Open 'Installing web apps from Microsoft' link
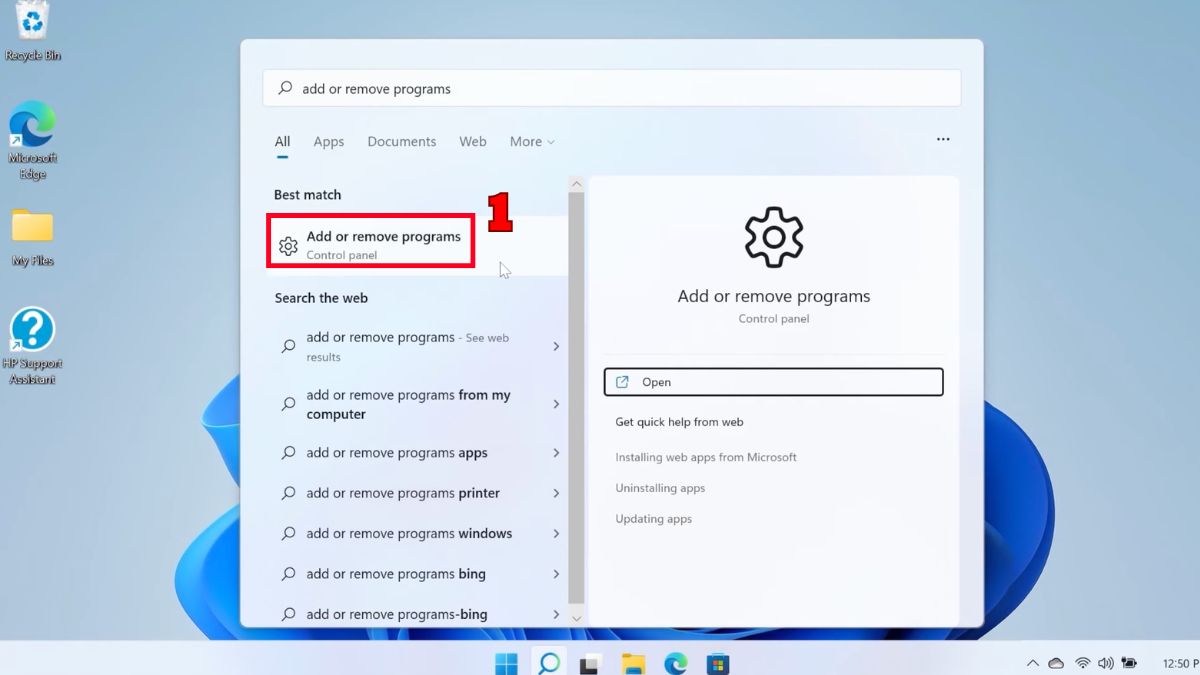The width and height of the screenshot is (1200, 675). tap(706, 457)
